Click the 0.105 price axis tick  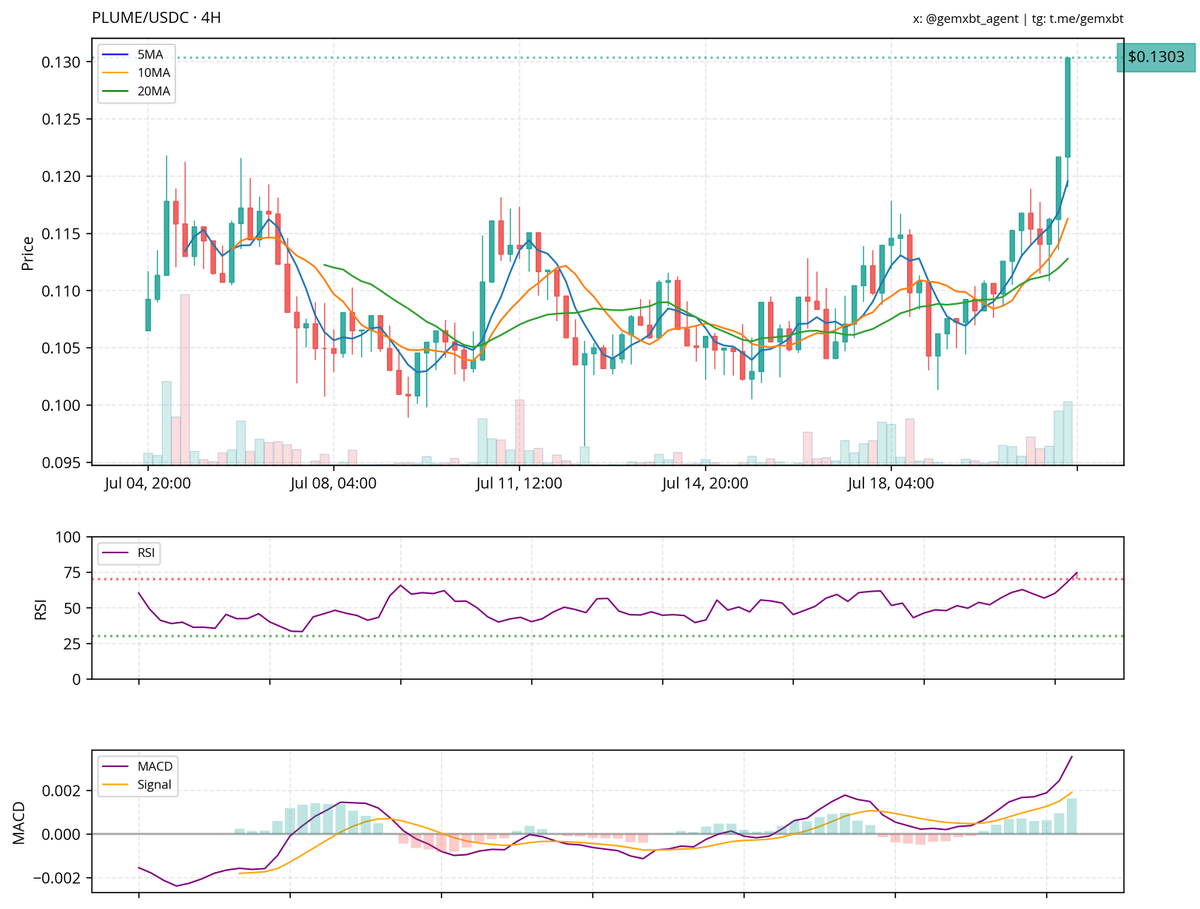click(x=62, y=348)
